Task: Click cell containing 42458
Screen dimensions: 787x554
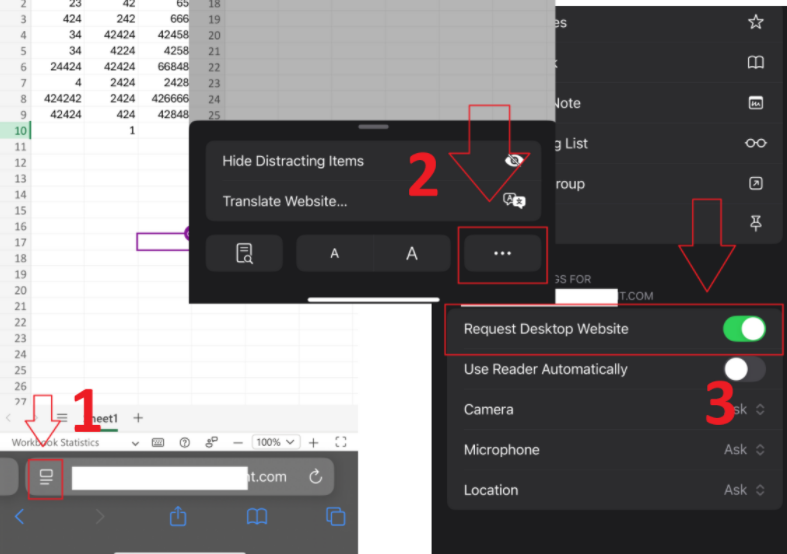Action: 164,35
